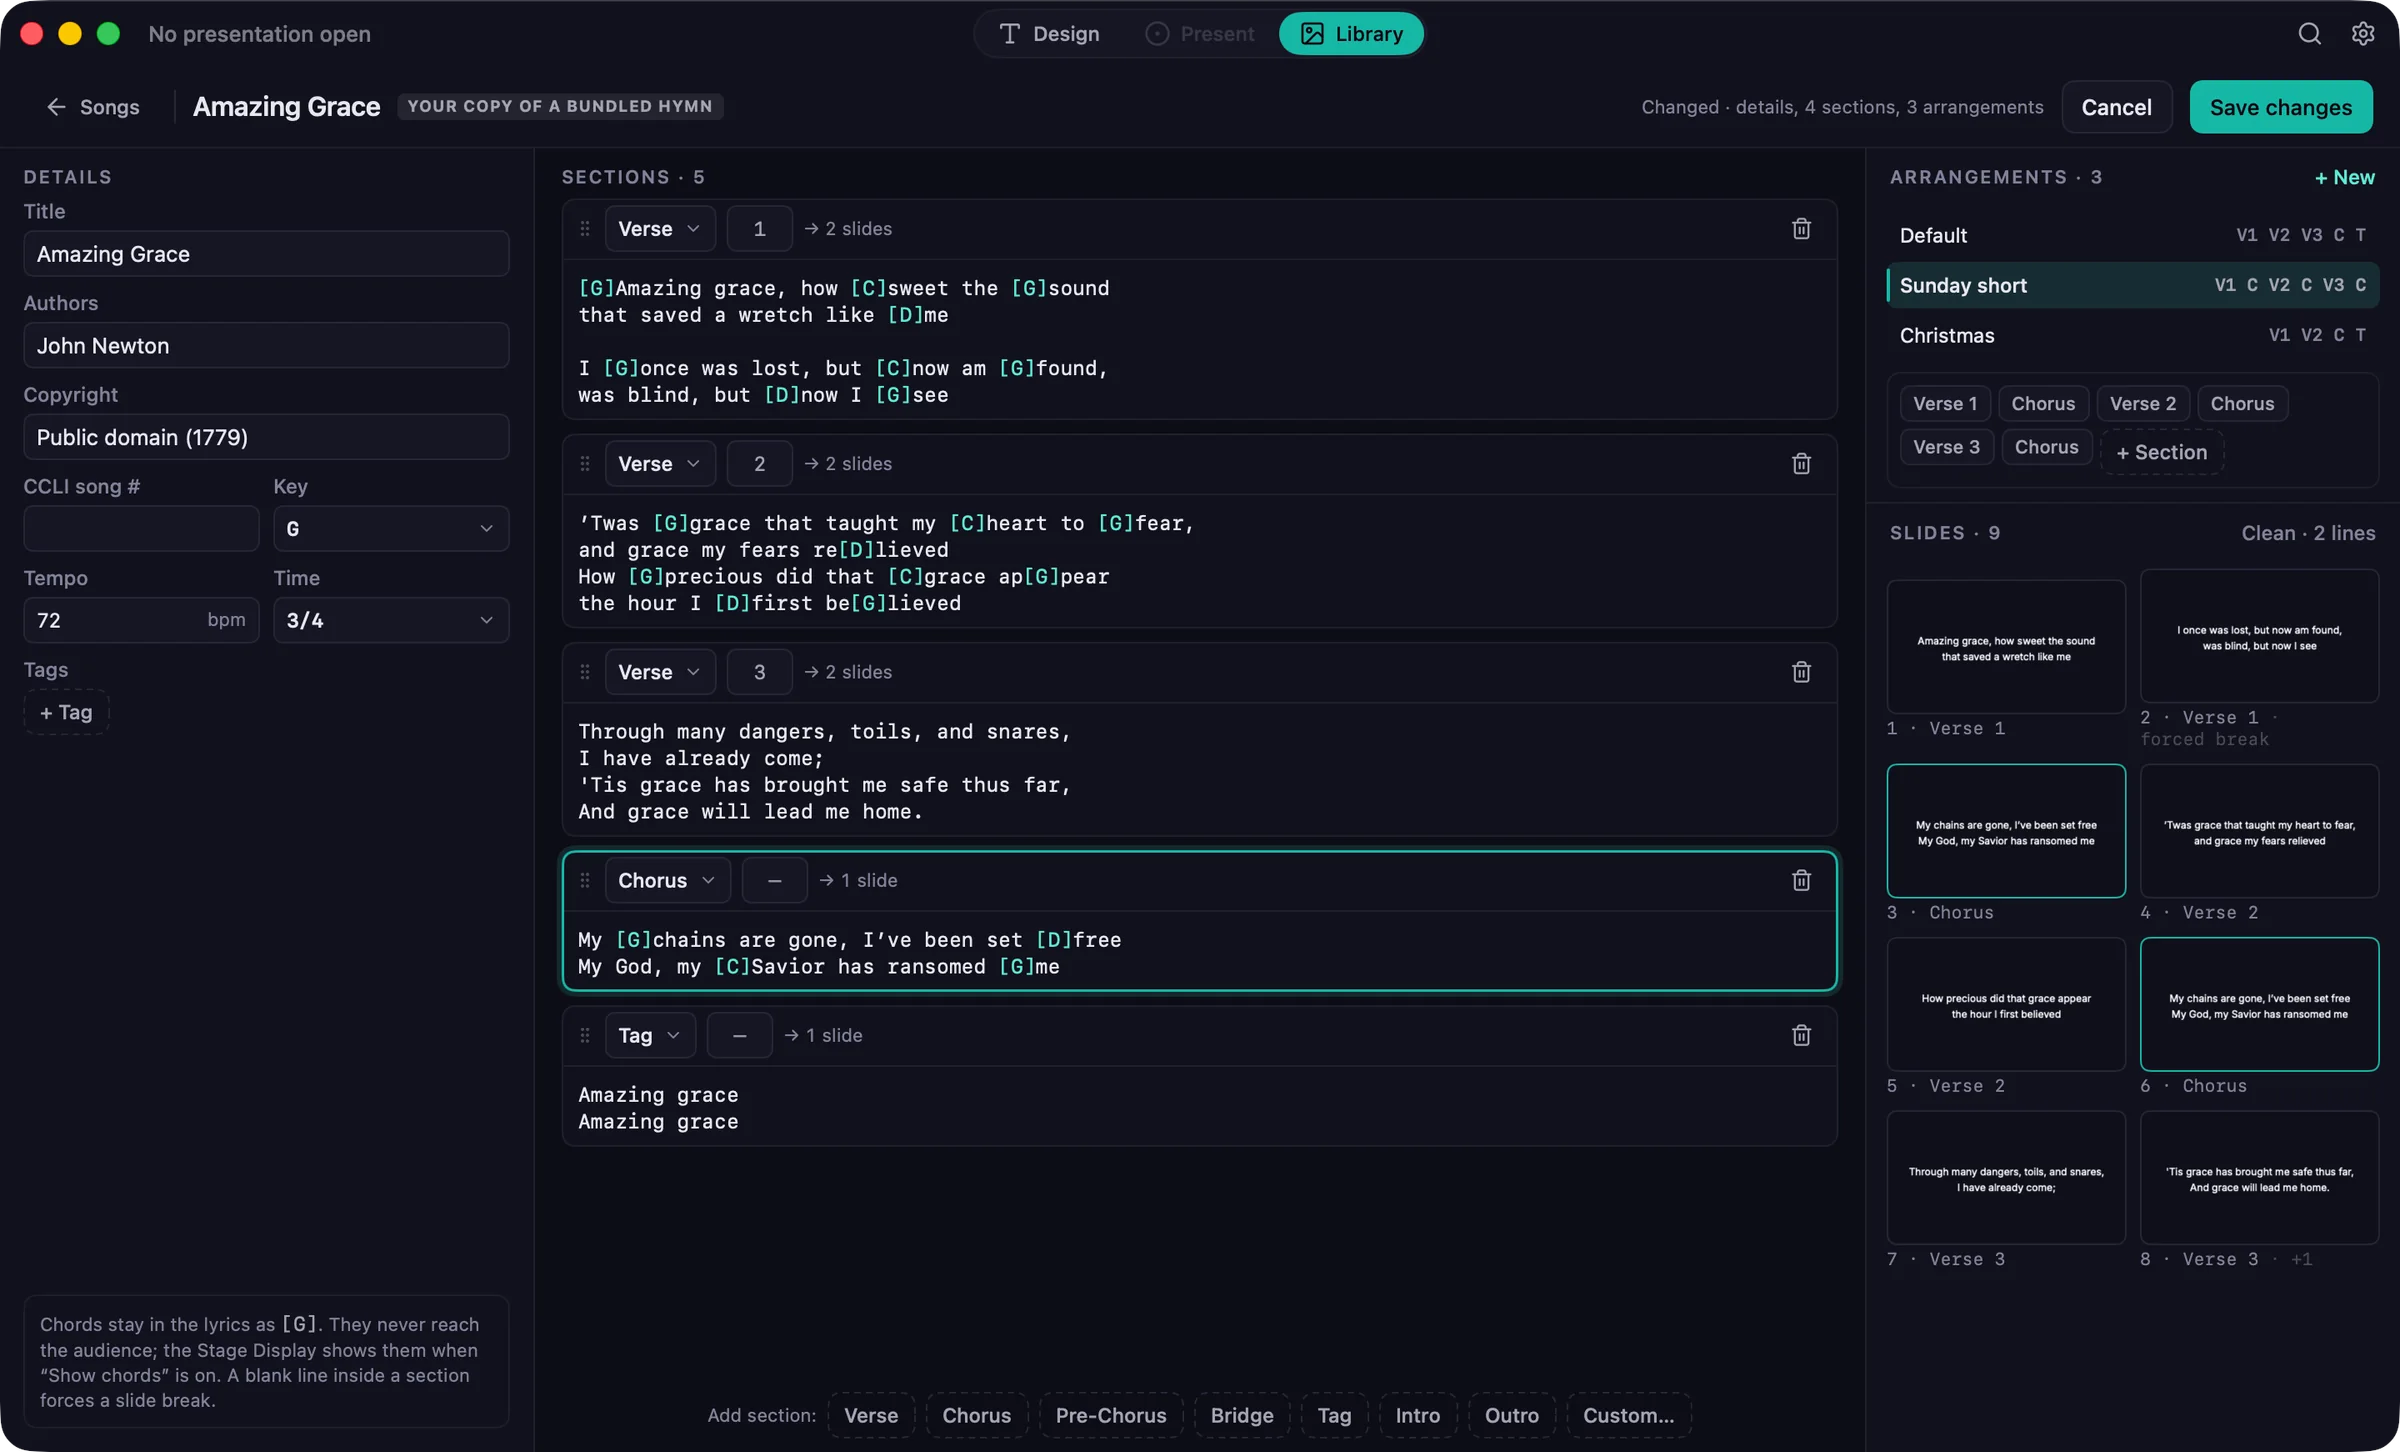Click + Tag to add a tag
Viewport: 2400px width, 1452px height.
[66, 712]
